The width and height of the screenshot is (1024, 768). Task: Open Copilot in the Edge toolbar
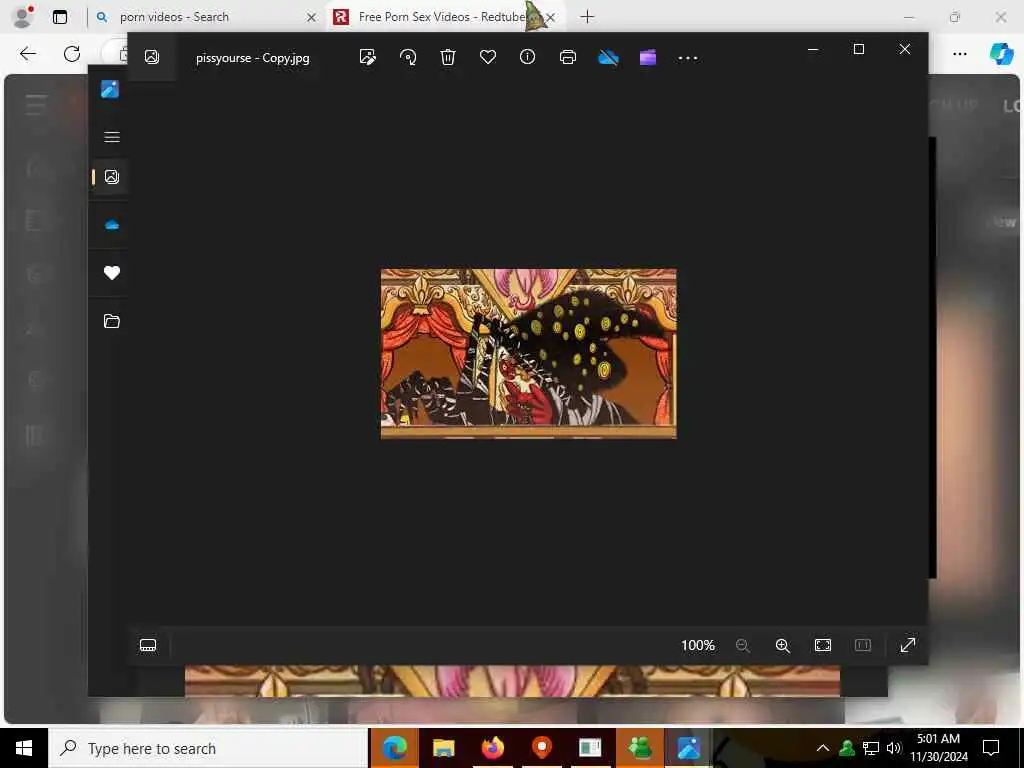[1001, 54]
